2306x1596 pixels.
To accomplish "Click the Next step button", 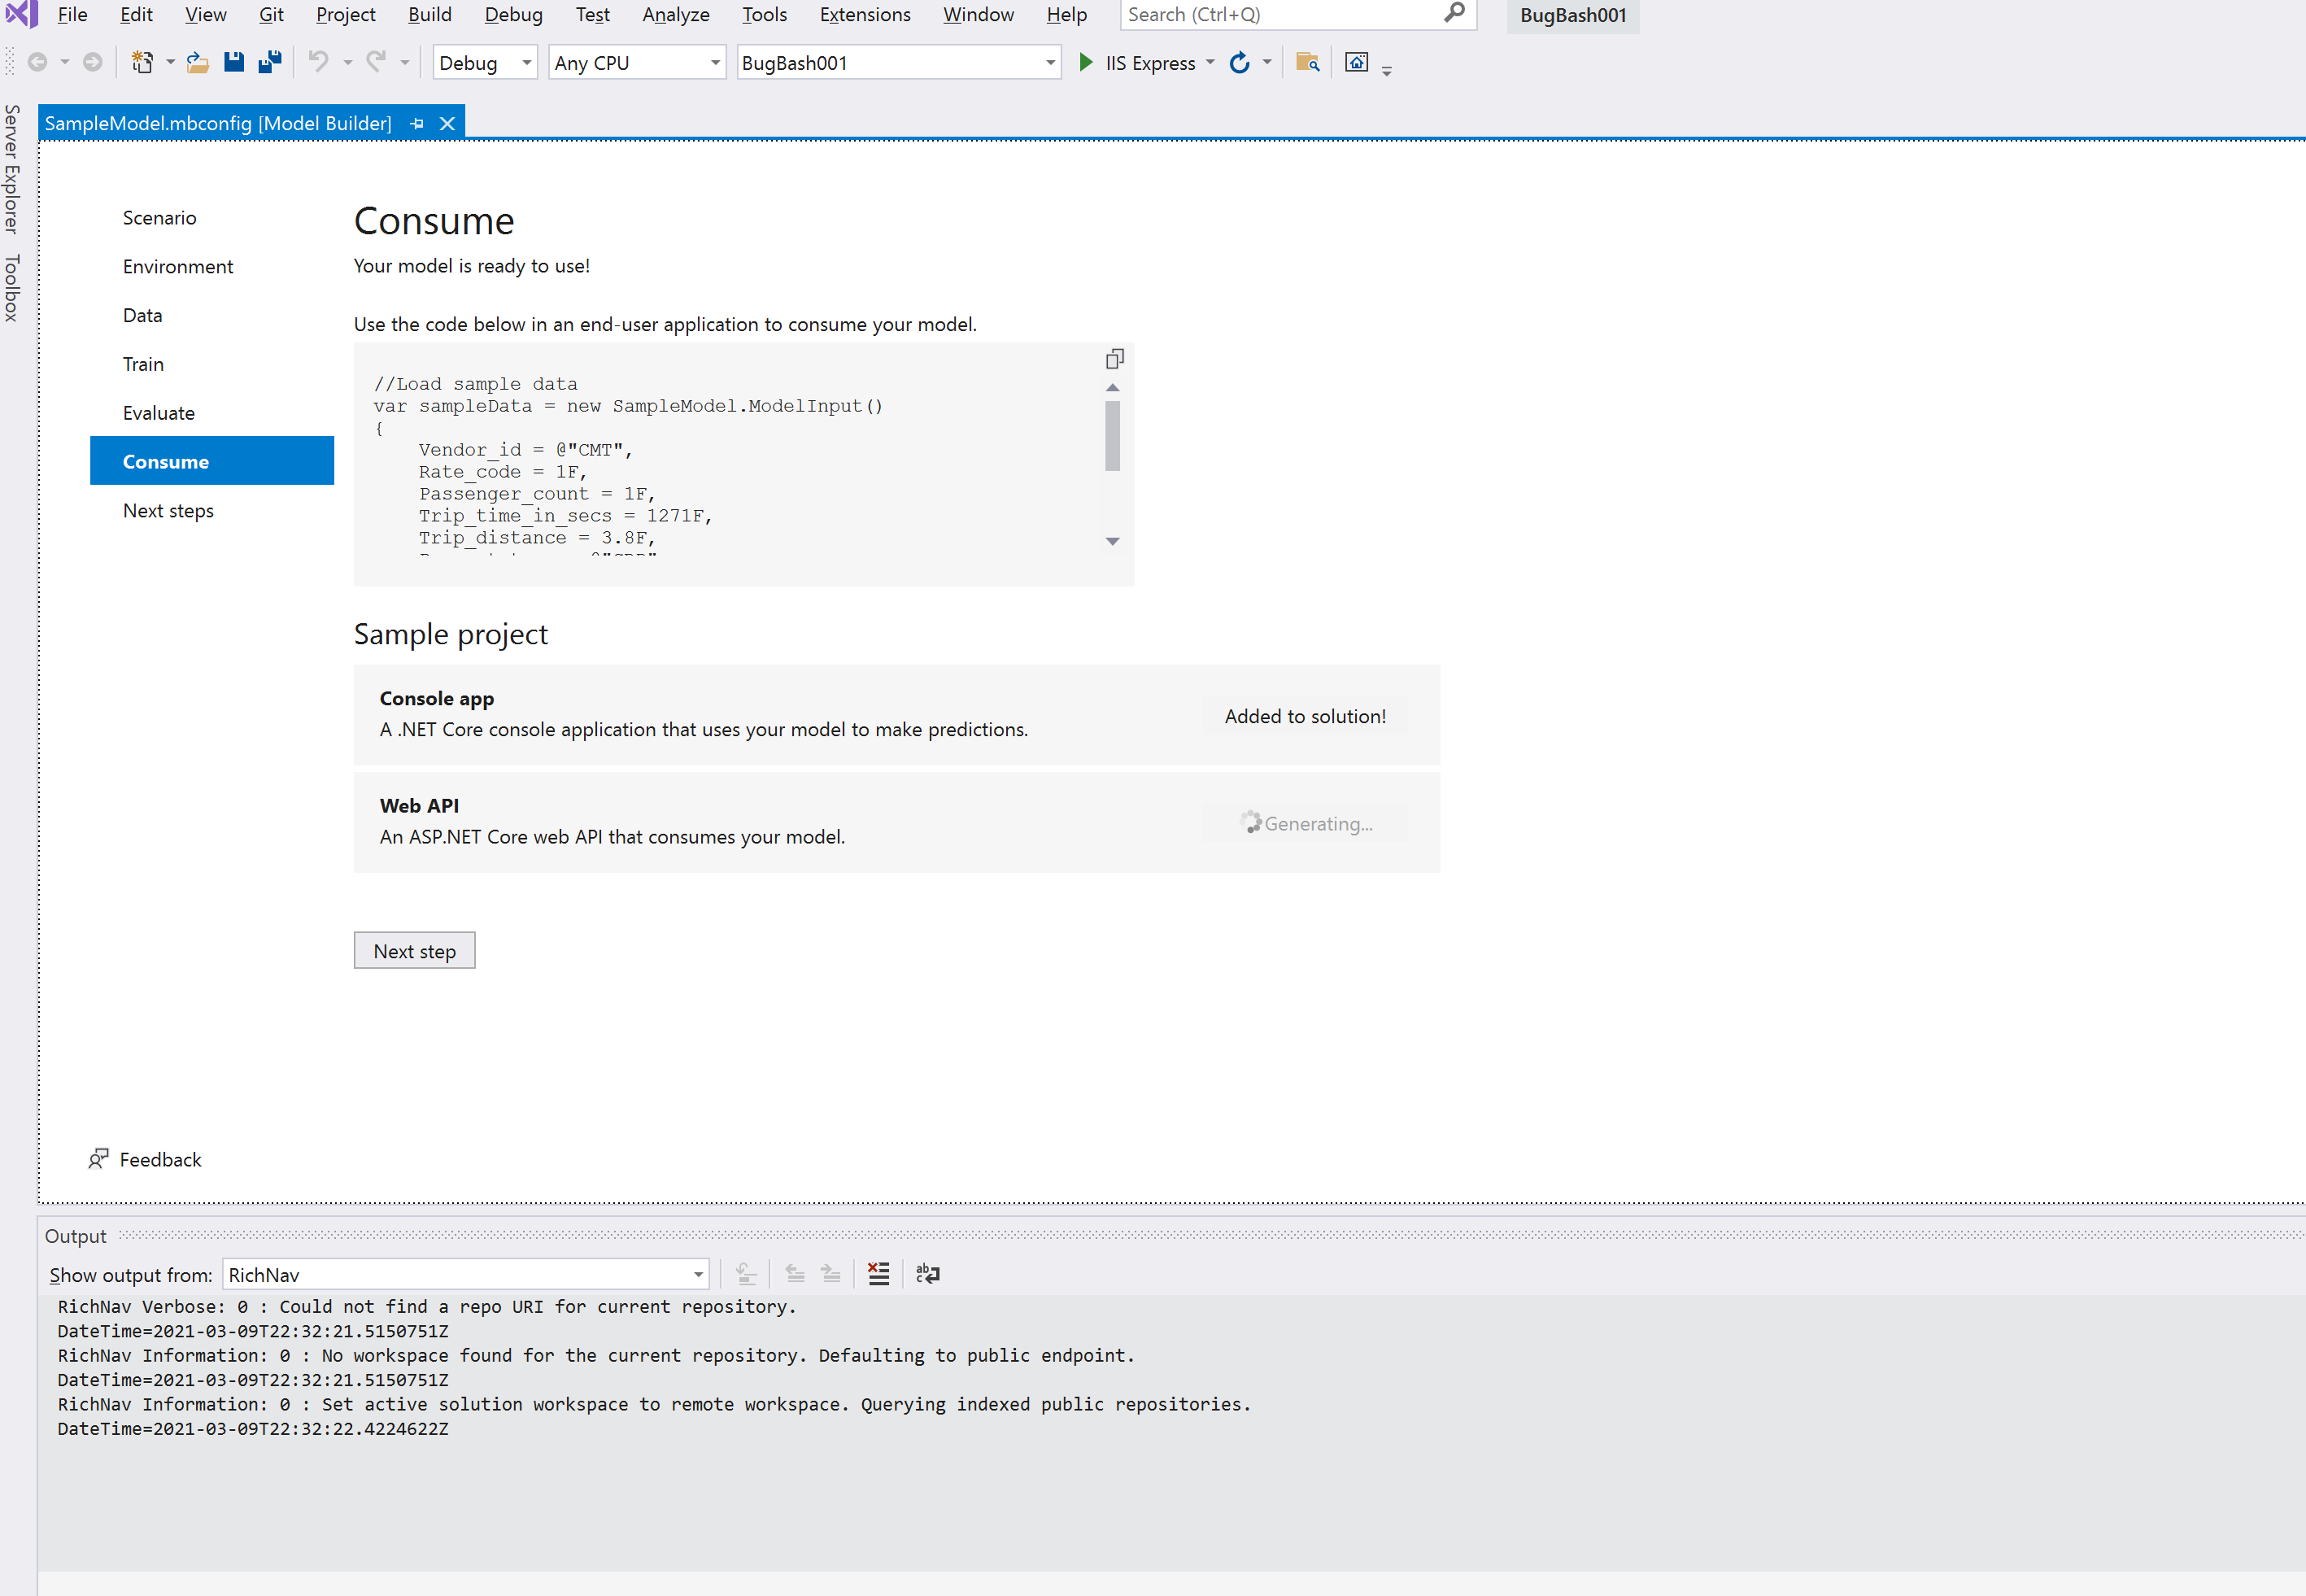I will pyautogui.click(x=414, y=950).
